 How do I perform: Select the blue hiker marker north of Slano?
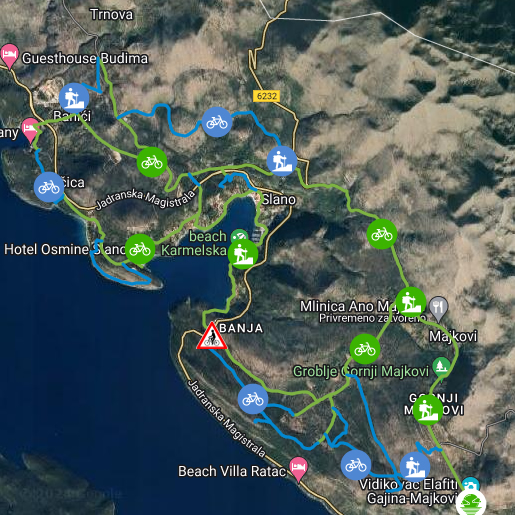(282, 161)
